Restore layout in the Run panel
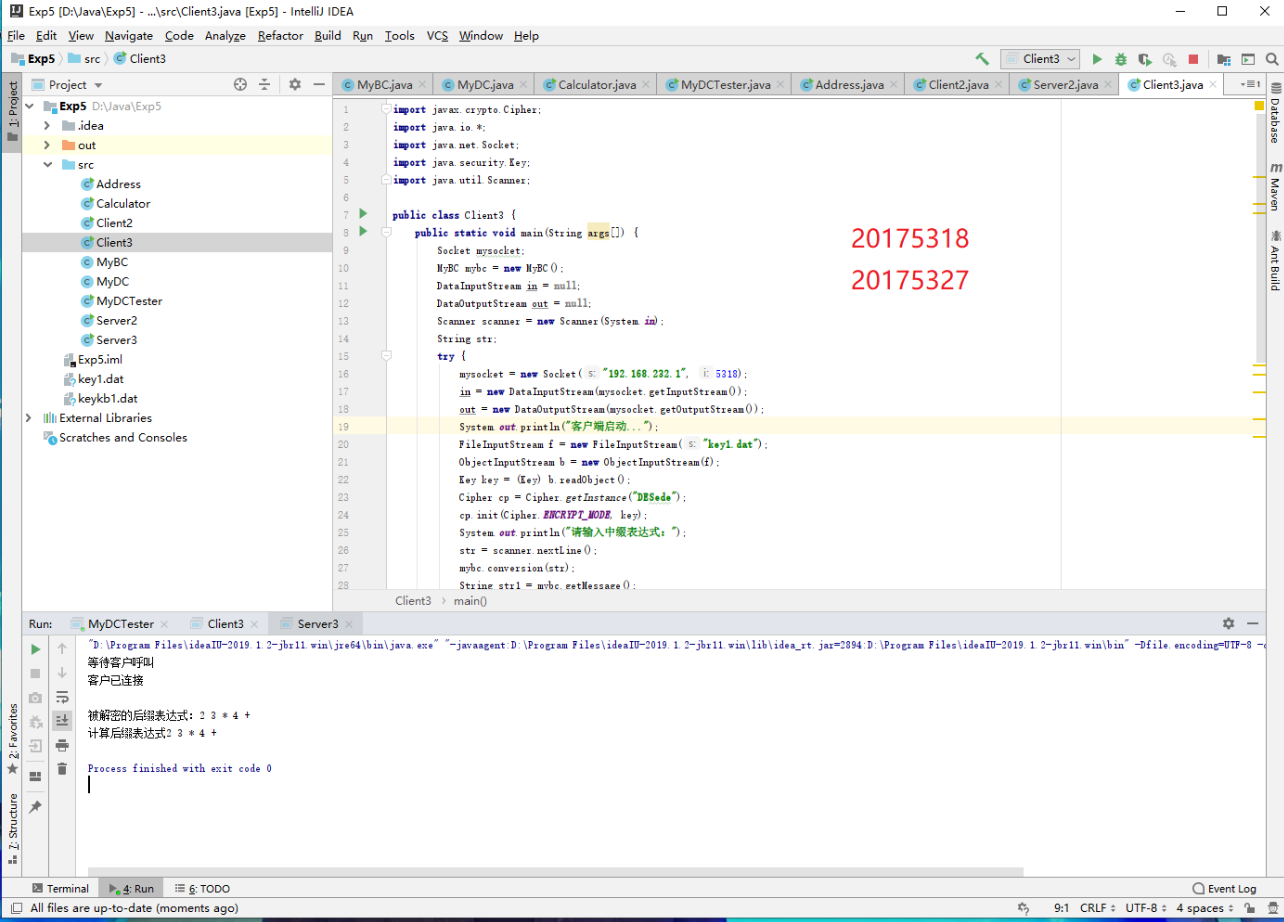1284x922 pixels. (x=36, y=776)
